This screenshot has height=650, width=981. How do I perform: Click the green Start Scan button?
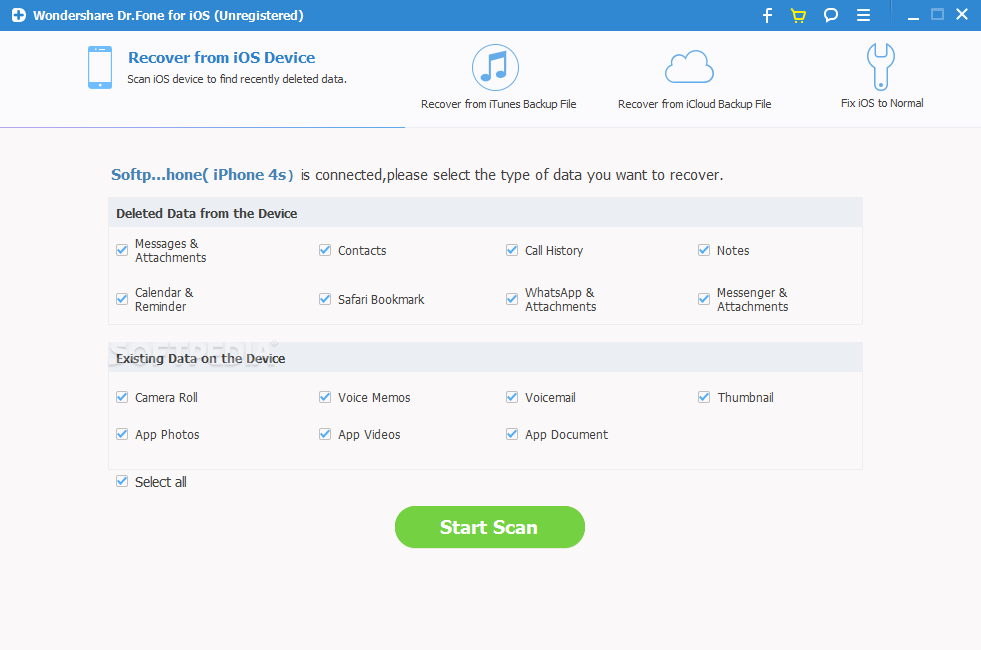[490, 527]
